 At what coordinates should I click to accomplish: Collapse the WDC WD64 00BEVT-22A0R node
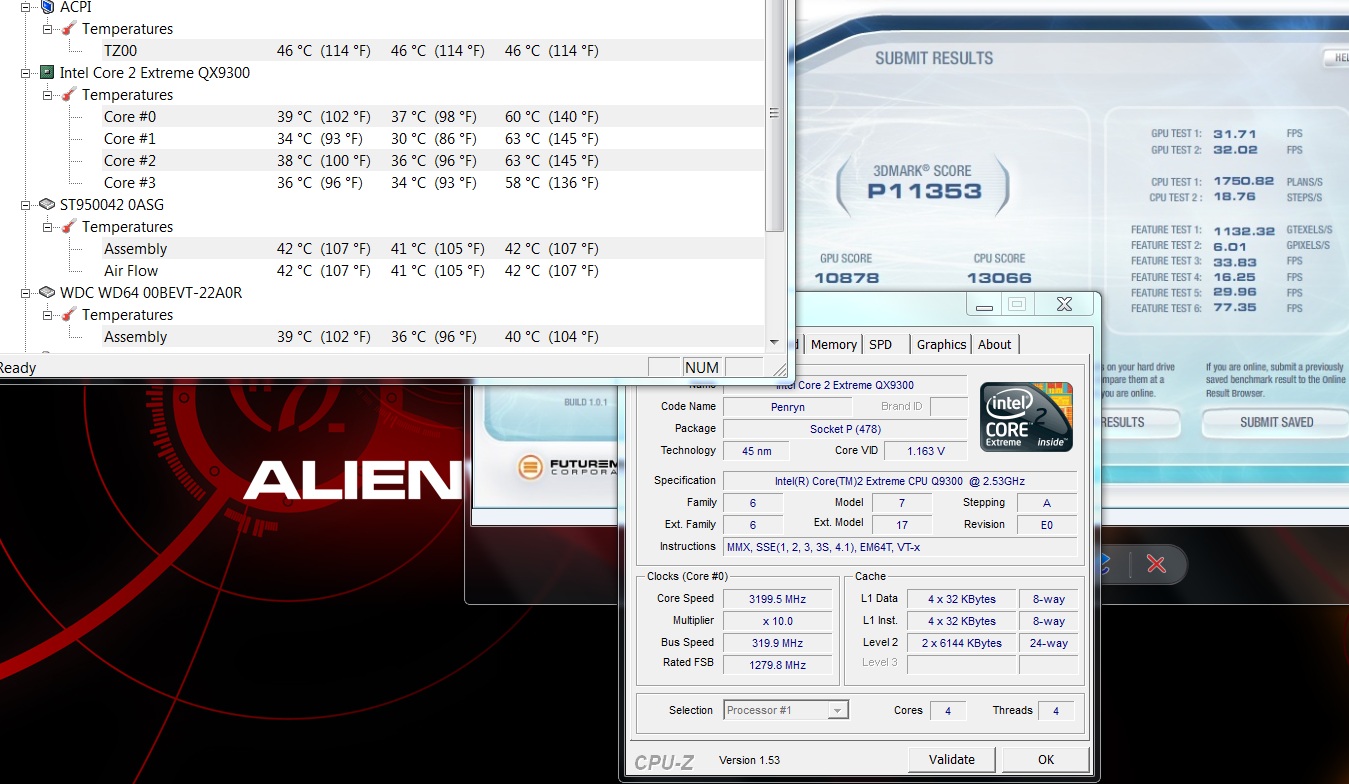pos(26,293)
